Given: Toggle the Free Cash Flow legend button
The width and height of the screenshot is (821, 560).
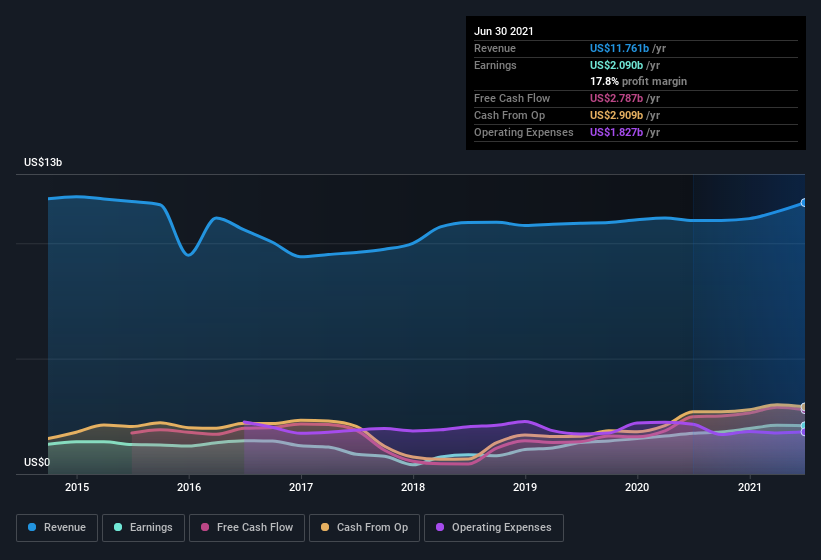Looking at the screenshot, I should click(x=247, y=528).
